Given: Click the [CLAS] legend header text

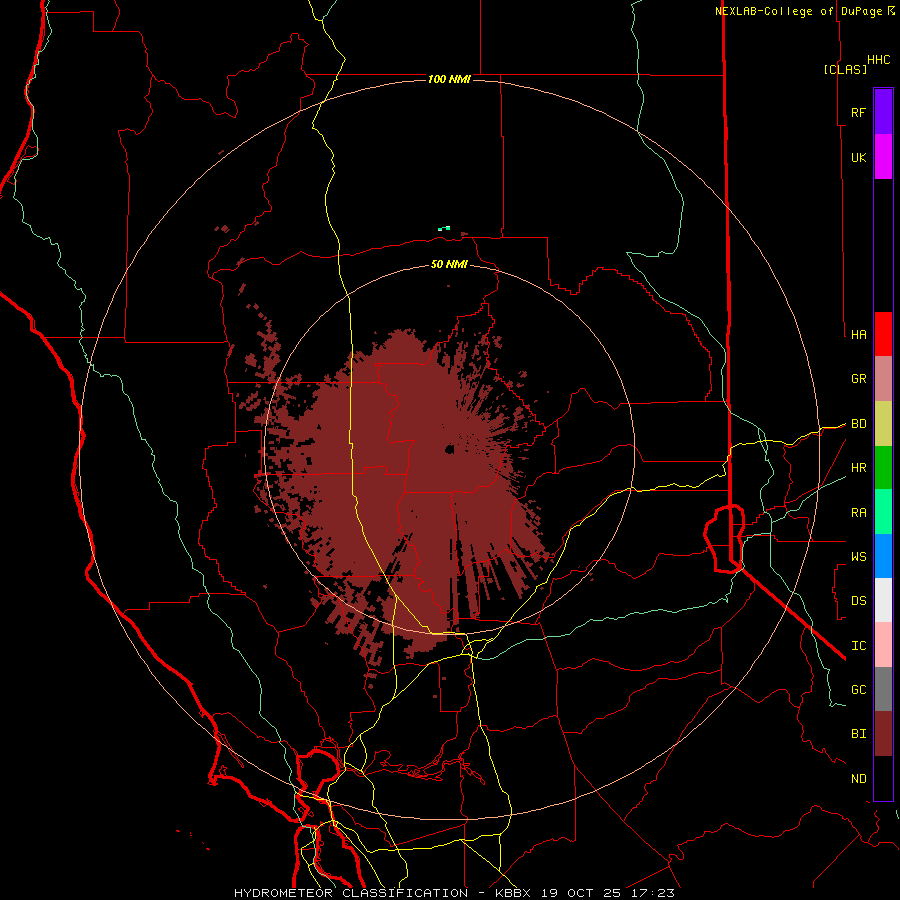Looking at the screenshot, I should click(845, 69).
